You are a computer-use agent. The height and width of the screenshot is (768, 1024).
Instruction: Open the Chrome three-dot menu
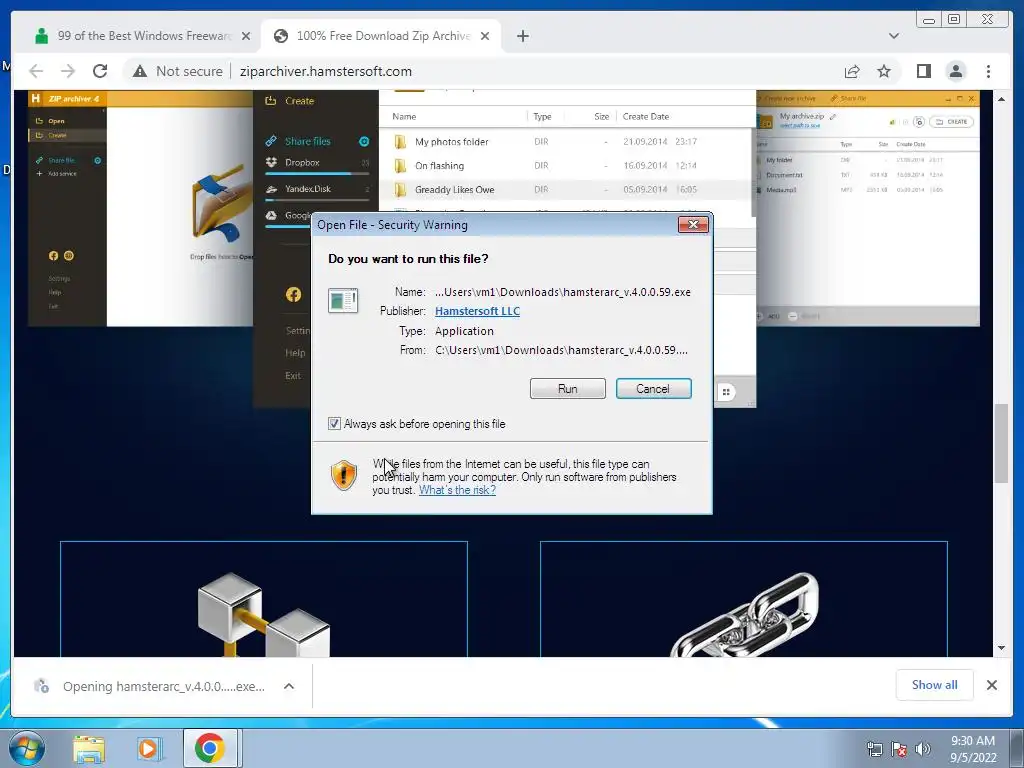(988, 71)
